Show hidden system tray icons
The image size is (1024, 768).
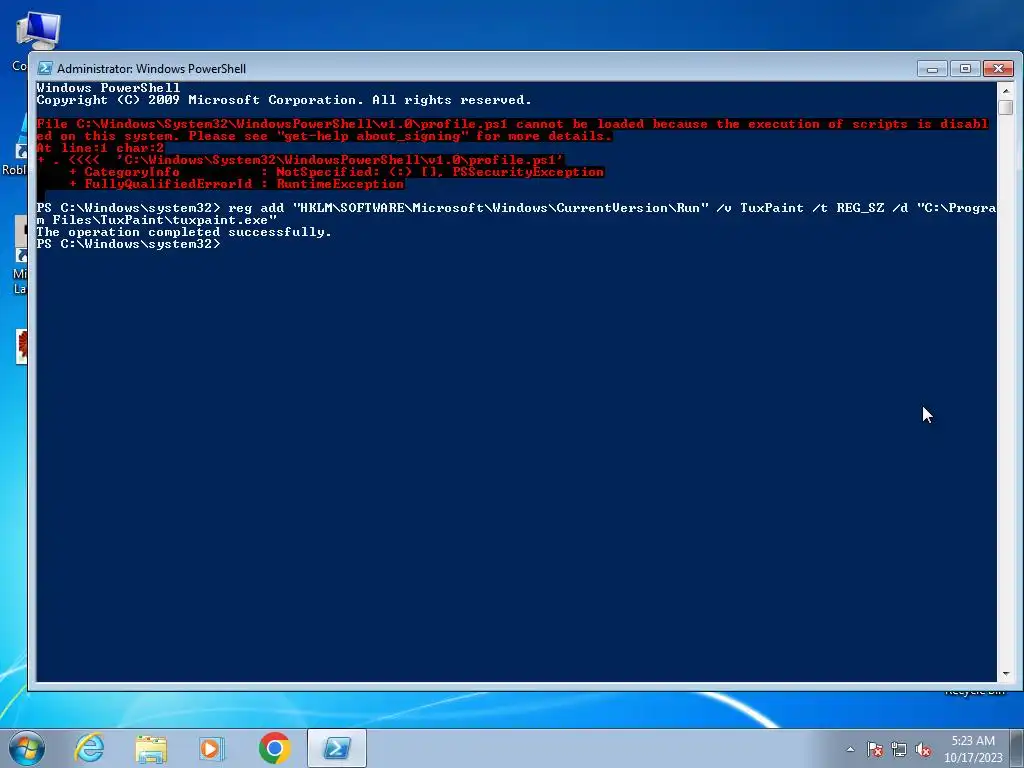coord(850,749)
